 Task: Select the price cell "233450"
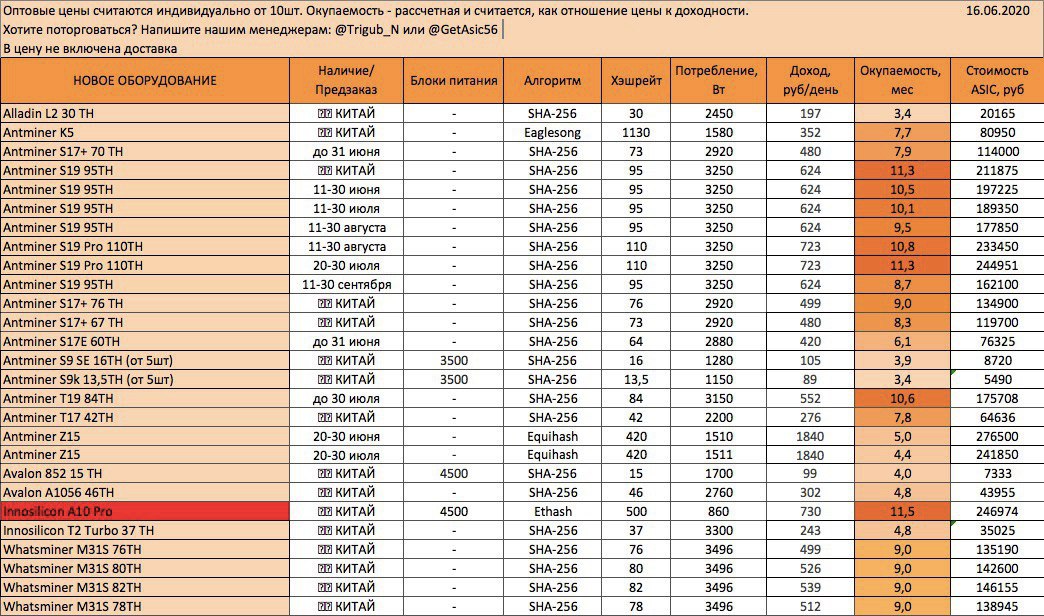pos(997,246)
